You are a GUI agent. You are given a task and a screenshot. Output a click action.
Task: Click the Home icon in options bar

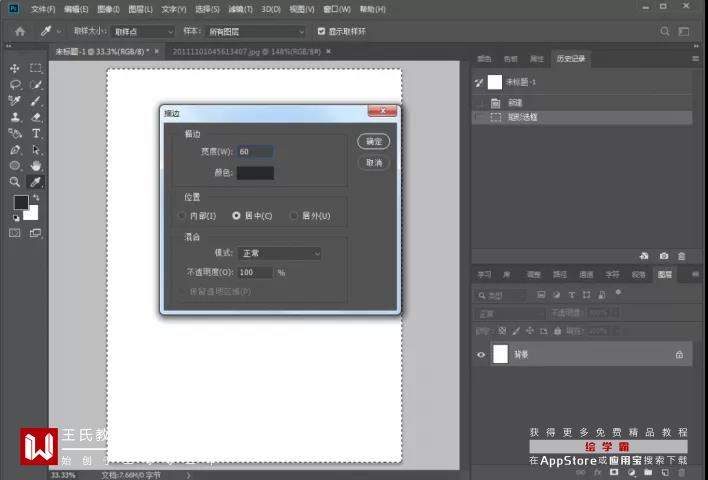20,31
